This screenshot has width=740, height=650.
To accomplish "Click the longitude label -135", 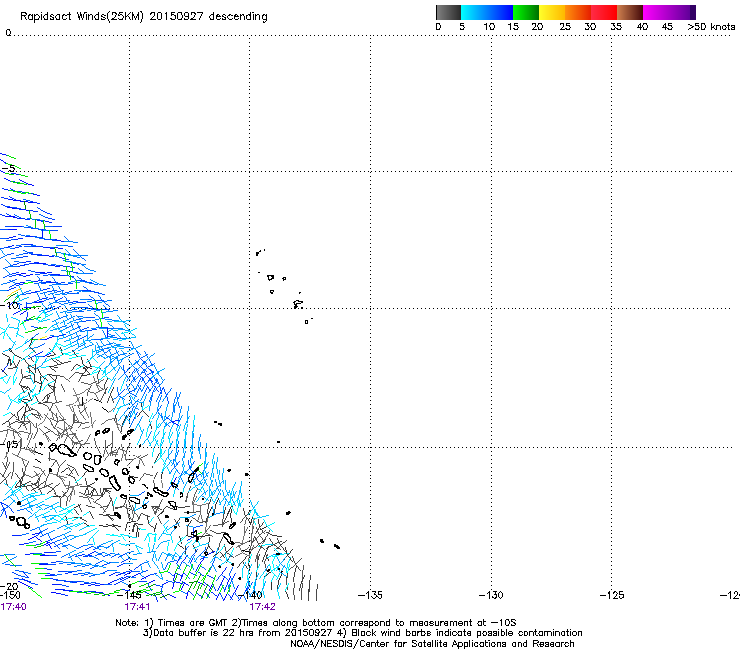I will 370,595.
